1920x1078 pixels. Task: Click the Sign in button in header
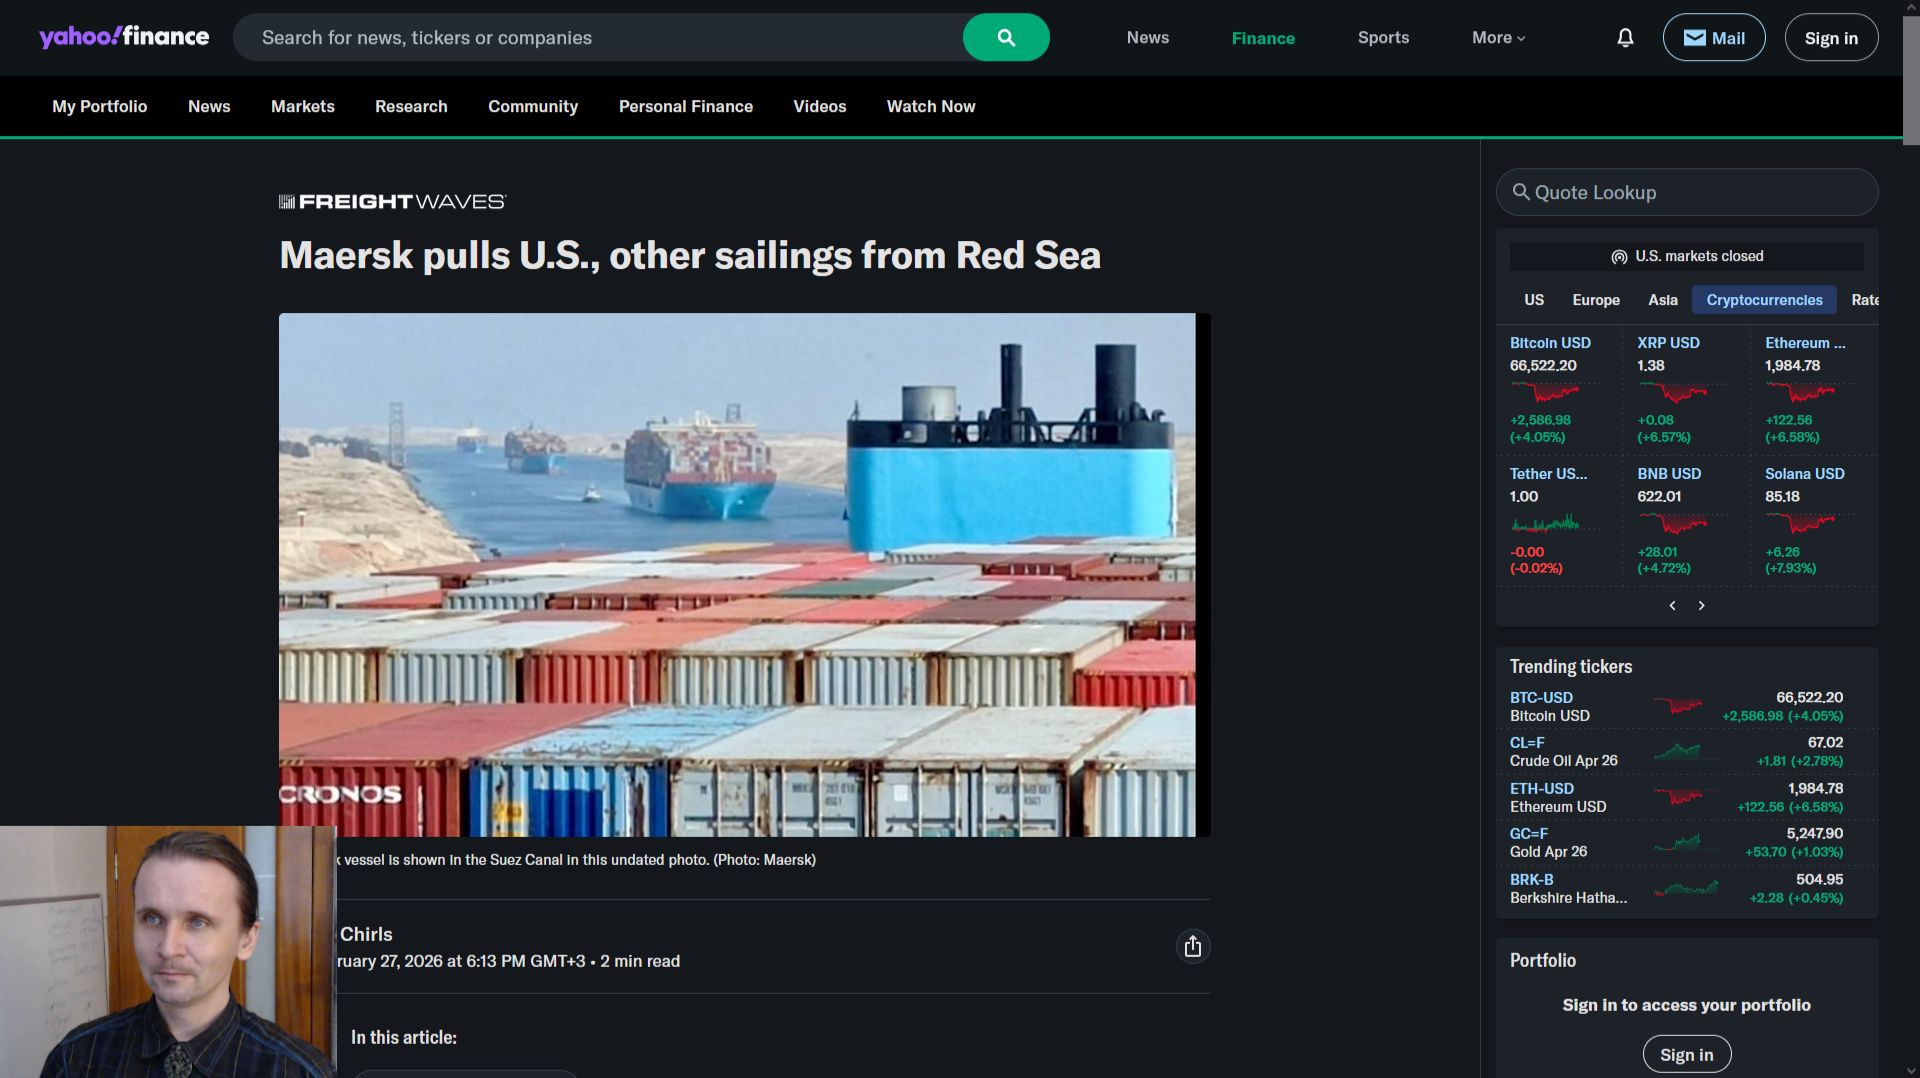coord(1831,37)
